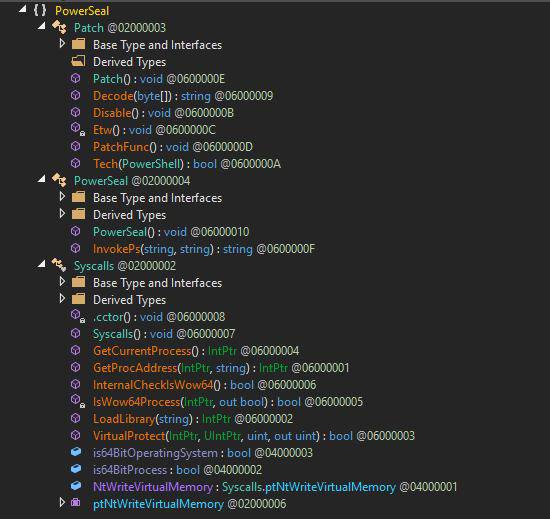The image size is (550, 519).
Task: Open .cctor() : void static constructor
Action: pyautogui.click(x=159, y=317)
